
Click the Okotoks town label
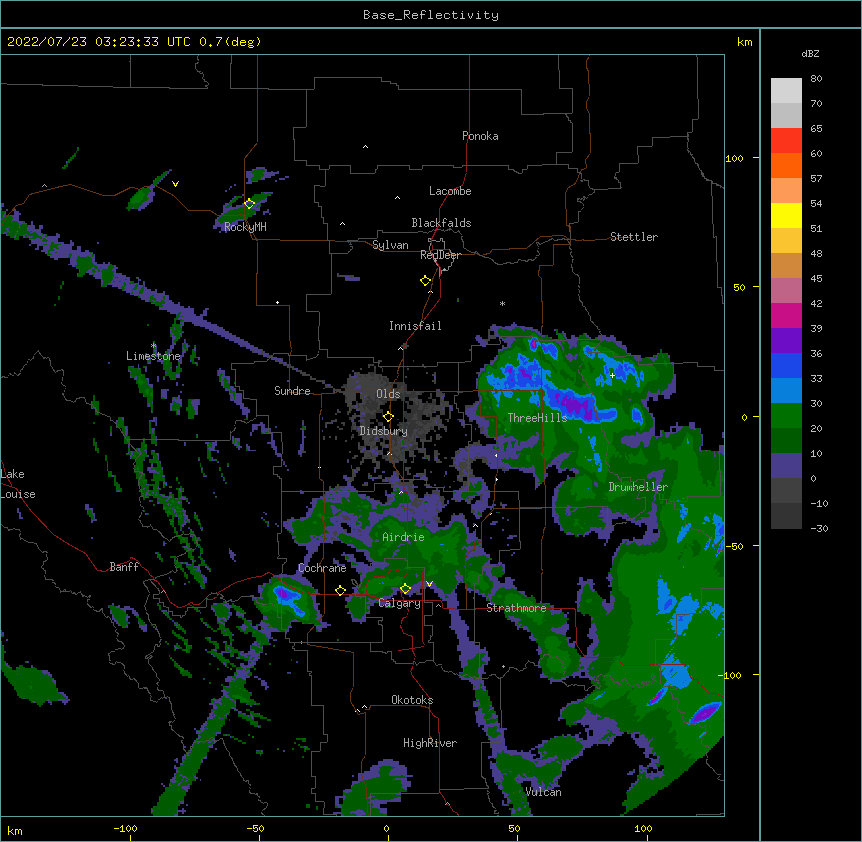pyautogui.click(x=412, y=700)
